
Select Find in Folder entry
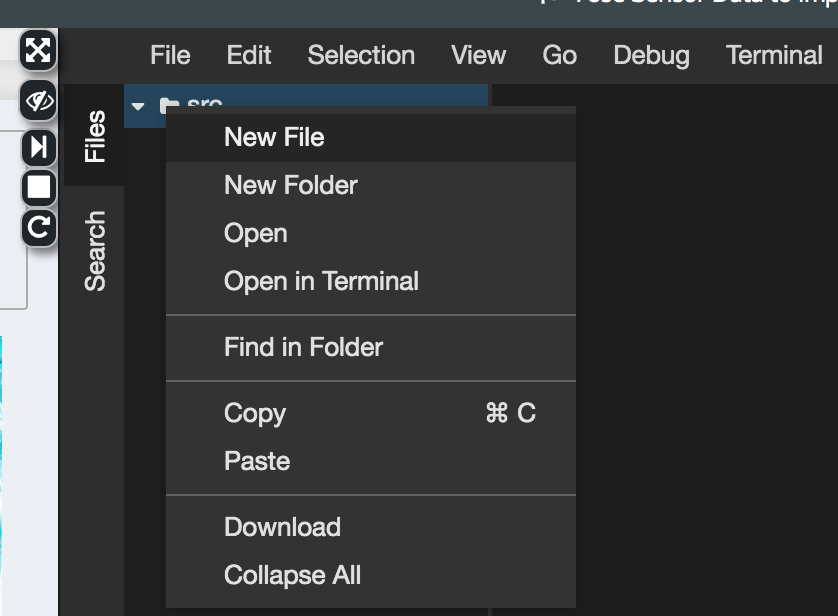[303, 347]
